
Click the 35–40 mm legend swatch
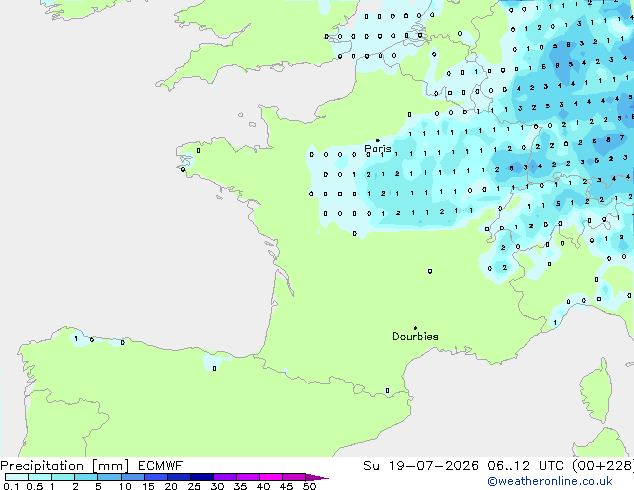[248, 477]
